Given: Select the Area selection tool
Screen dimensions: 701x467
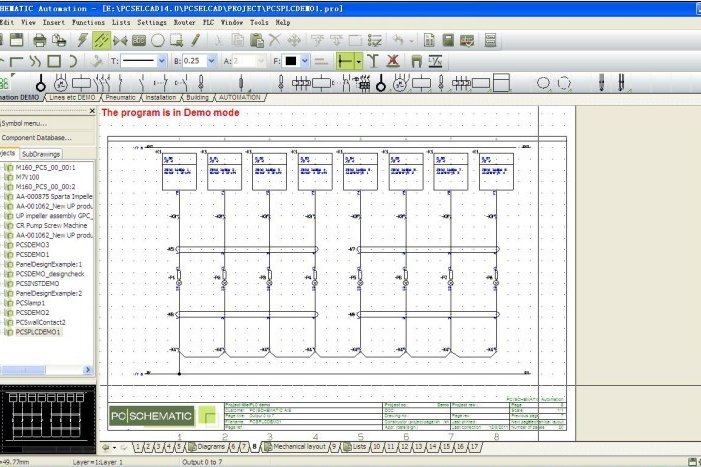Looking at the screenshot, I should point(176,41).
